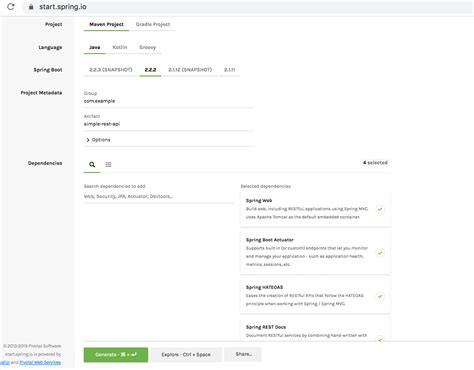Select Spring Boot 2.1.11 version
Image resolution: width=474 pixels, height=370 pixels.
point(229,70)
